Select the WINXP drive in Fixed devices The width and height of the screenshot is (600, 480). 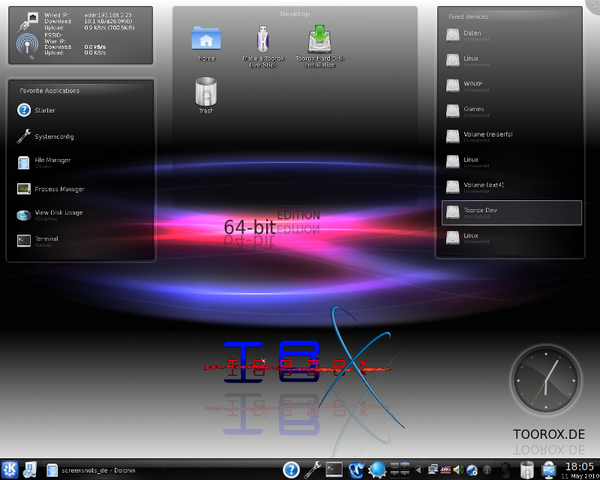pos(473,84)
